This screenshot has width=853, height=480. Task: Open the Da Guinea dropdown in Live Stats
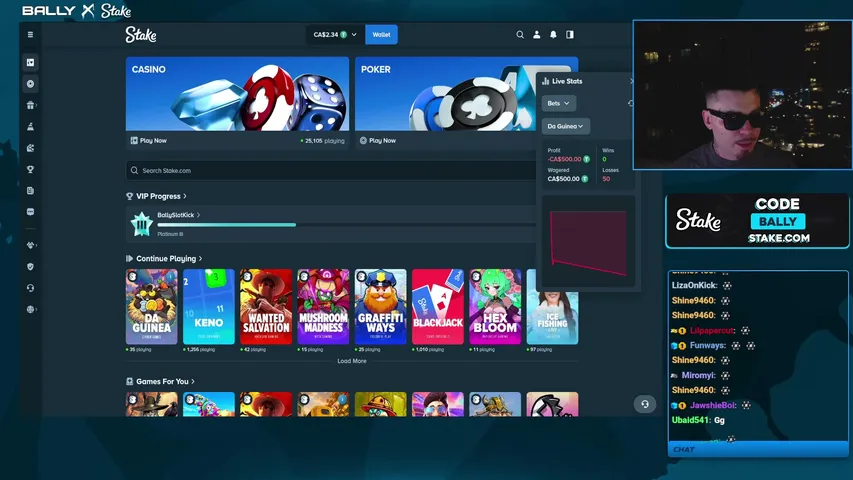click(565, 126)
